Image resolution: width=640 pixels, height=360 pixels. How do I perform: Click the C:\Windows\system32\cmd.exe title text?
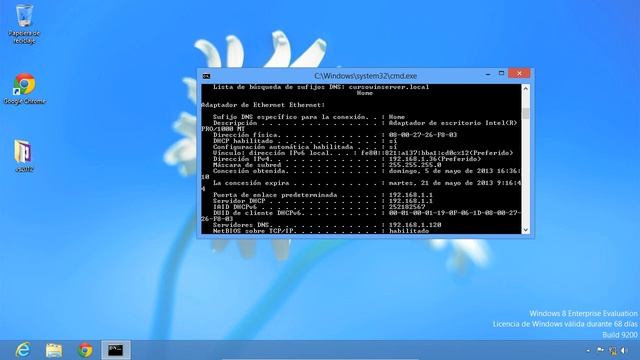click(x=365, y=76)
